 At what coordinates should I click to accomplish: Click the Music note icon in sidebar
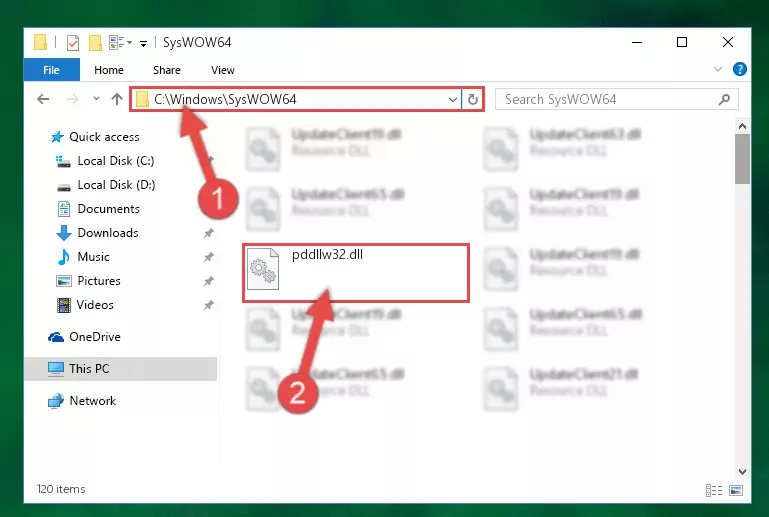64,257
